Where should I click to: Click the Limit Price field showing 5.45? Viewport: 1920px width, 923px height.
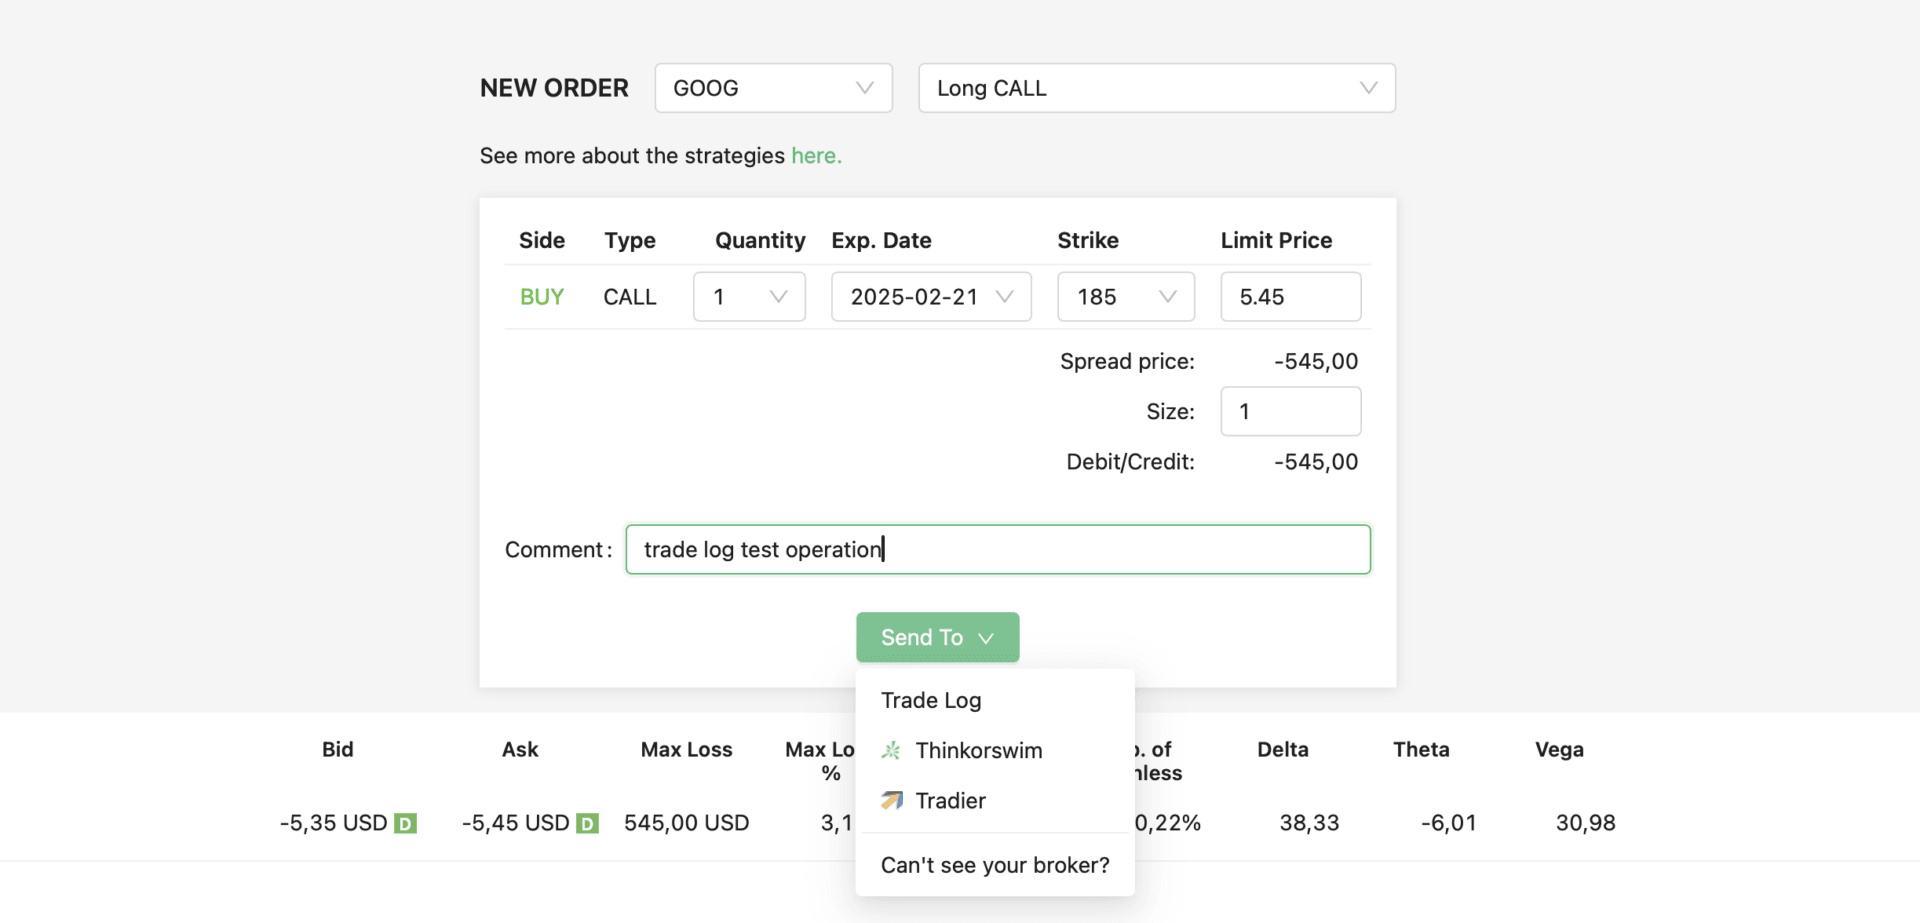click(x=1290, y=297)
